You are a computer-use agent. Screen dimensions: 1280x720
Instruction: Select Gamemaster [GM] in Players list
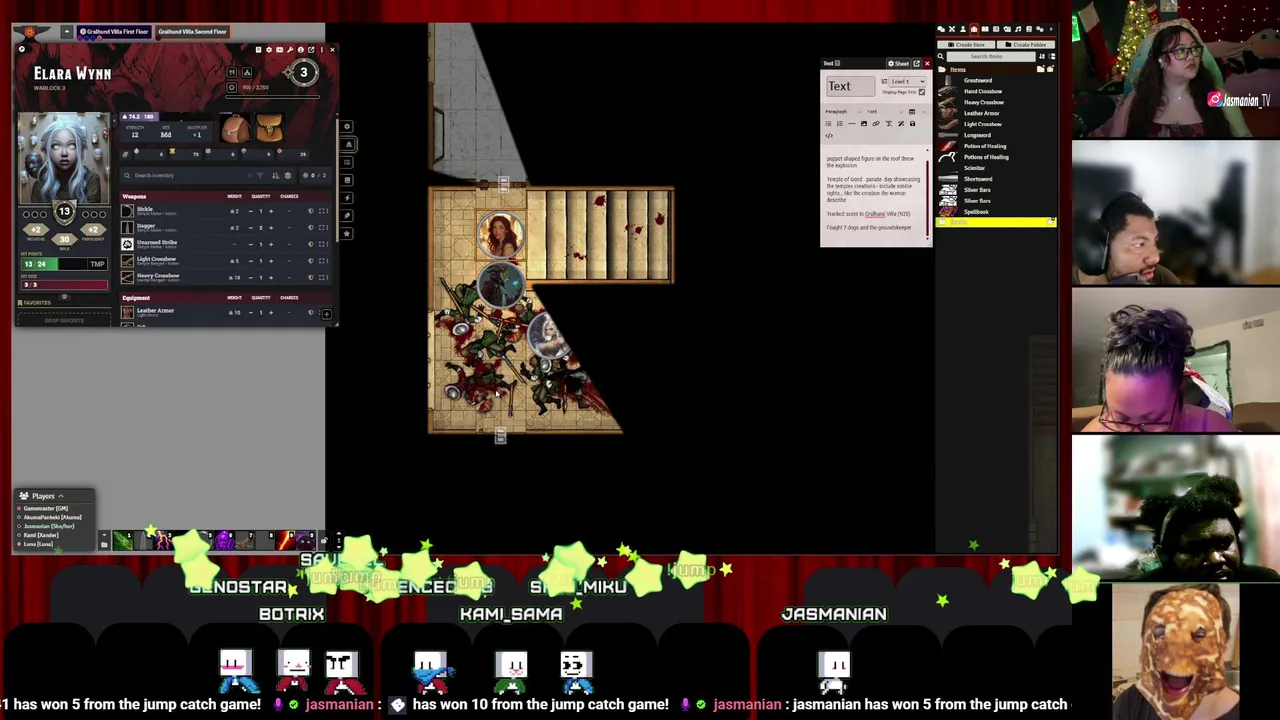click(46, 508)
